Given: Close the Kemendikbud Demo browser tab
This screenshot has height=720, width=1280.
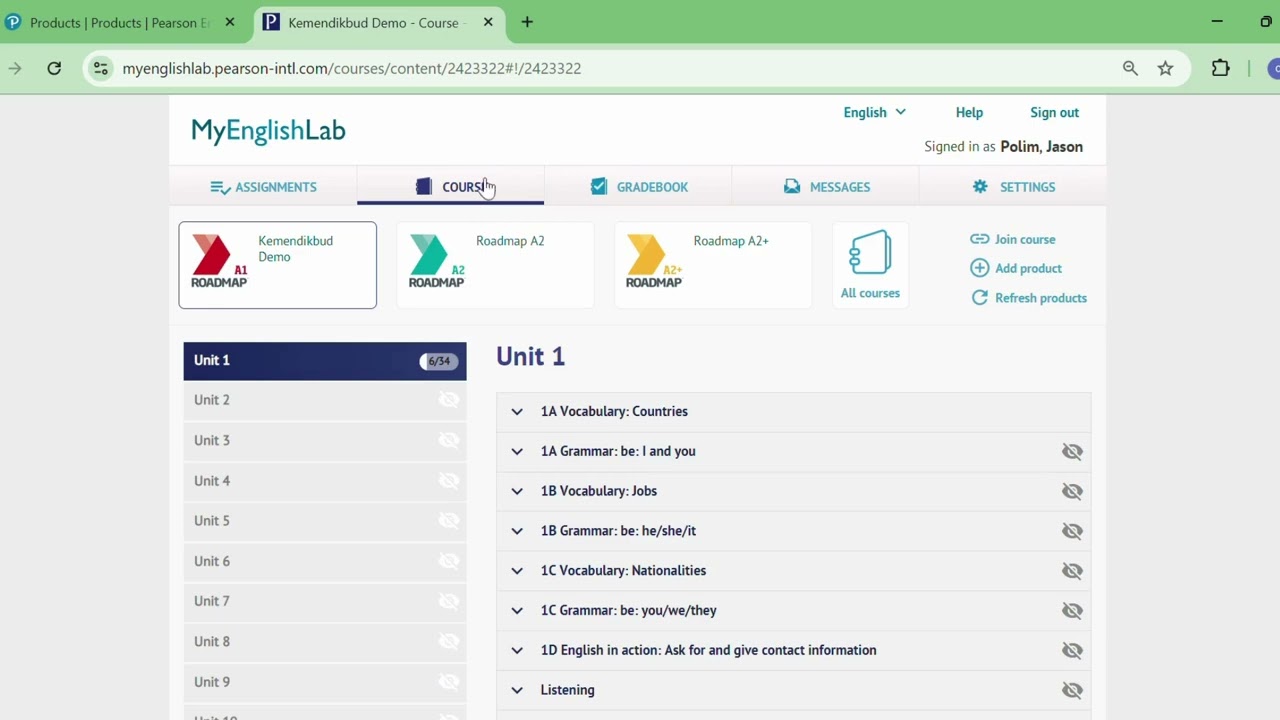Looking at the screenshot, I should [x=488, y=22].
